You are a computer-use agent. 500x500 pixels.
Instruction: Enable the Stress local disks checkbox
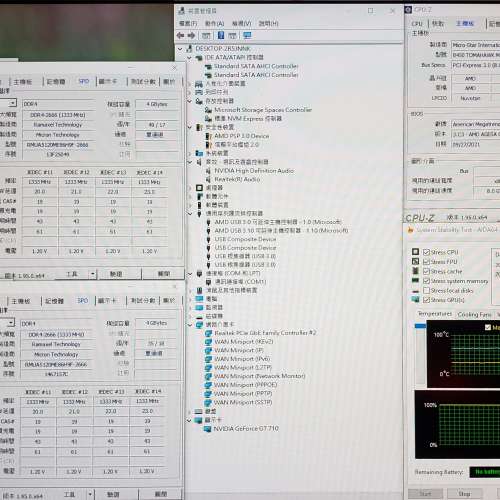[426, 291]
